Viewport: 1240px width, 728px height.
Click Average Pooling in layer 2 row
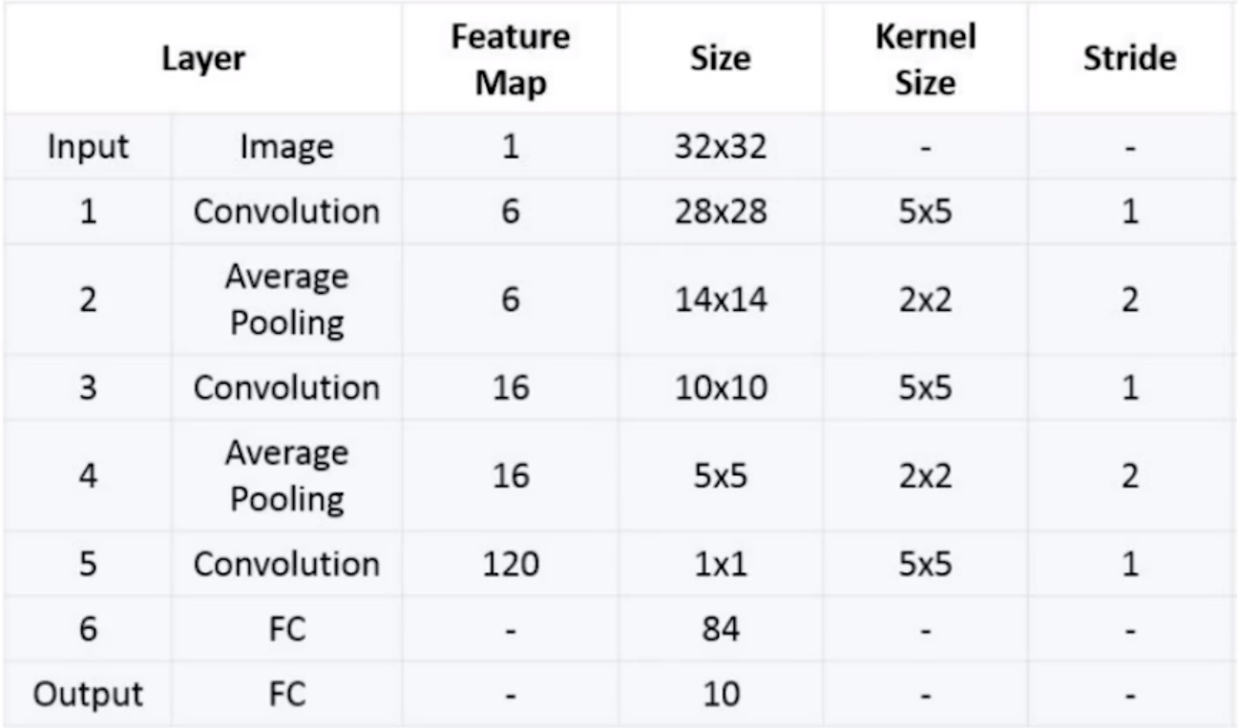point(287,299)
